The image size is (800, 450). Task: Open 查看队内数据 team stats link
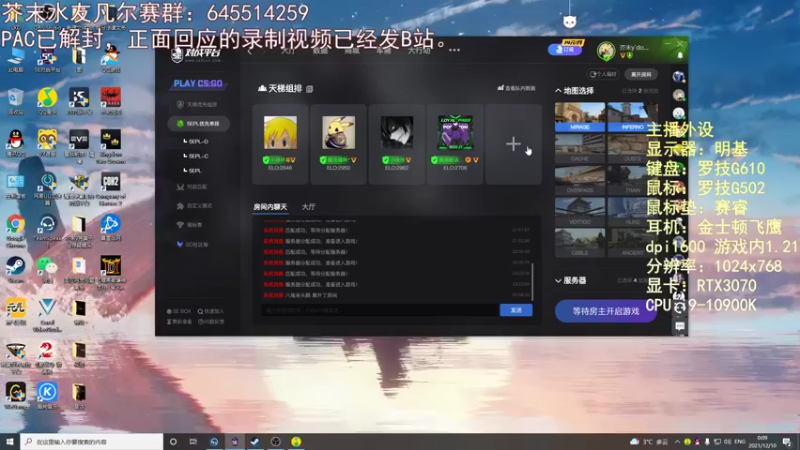pos(516,88)
